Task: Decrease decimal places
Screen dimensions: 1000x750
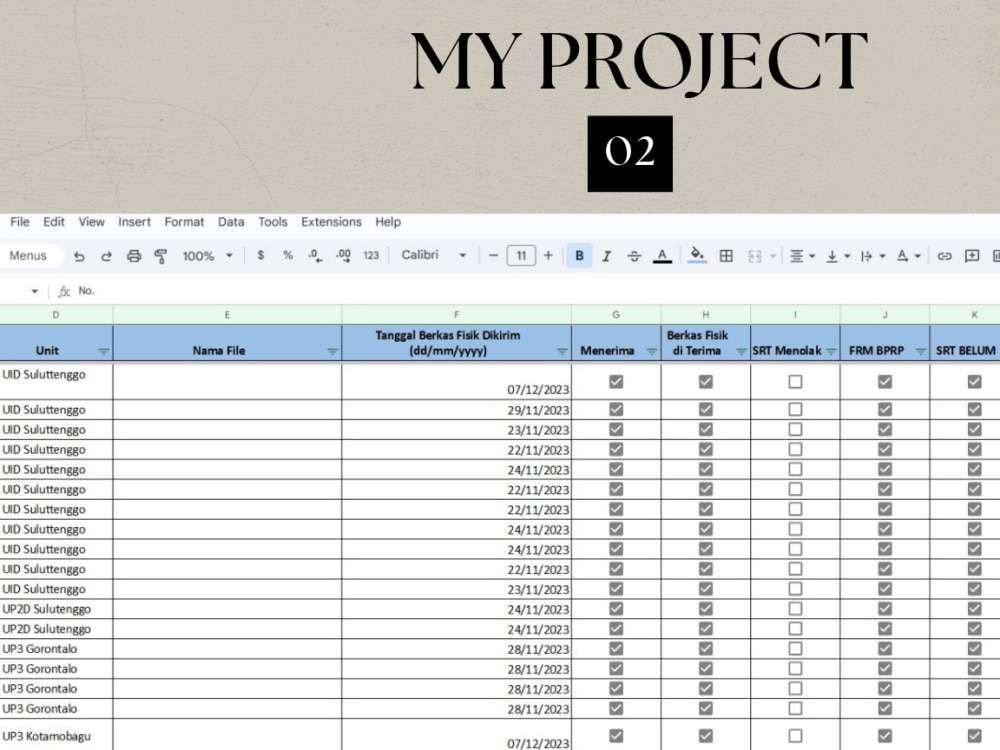Action: pyautogui.click(x=315, y=256)
